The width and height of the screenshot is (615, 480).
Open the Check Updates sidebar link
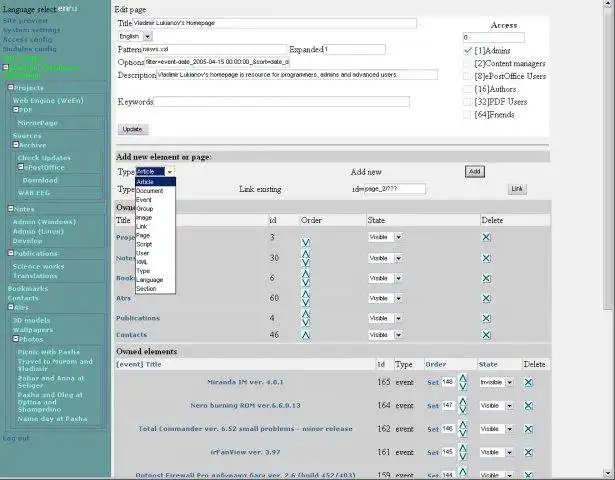tap(44, 158)
